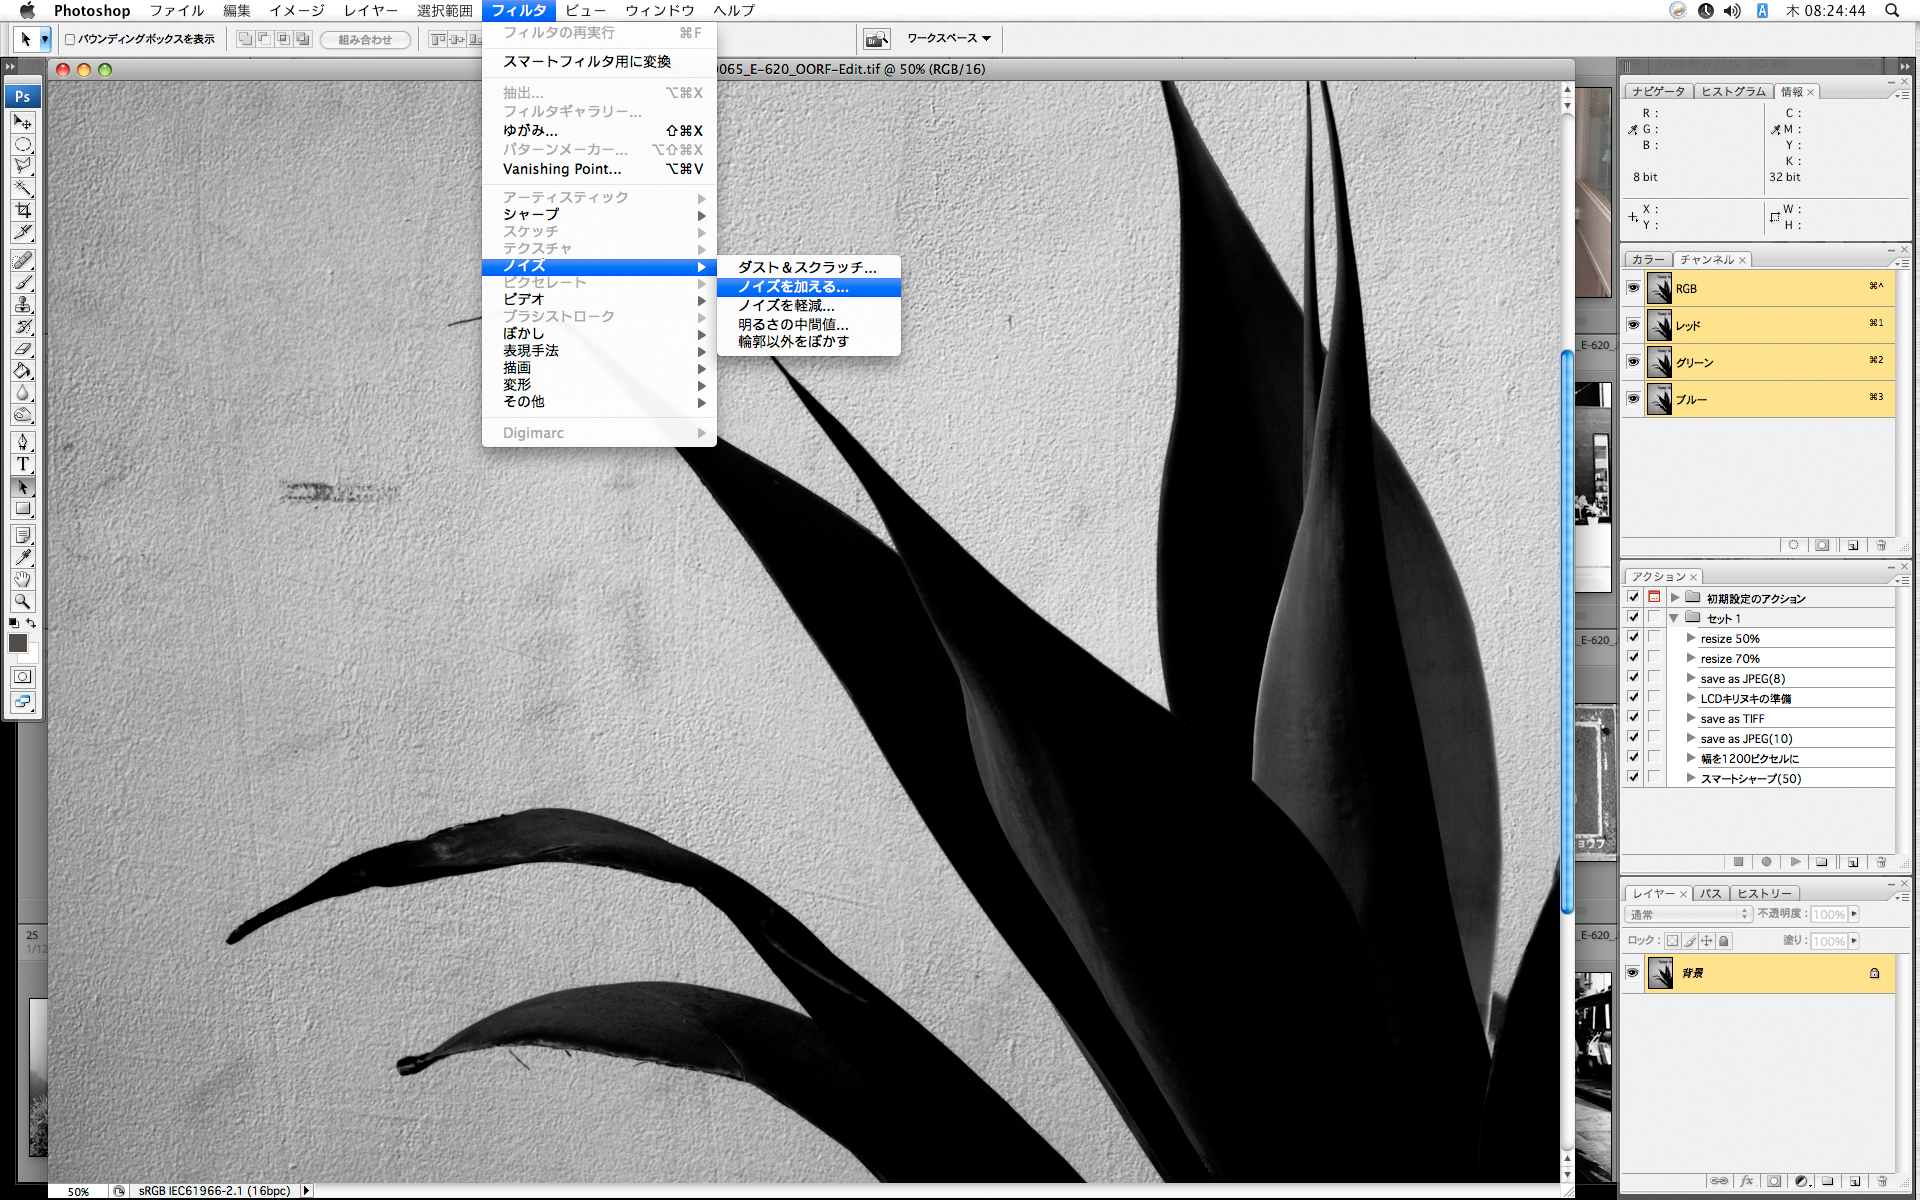Open the workspace dropdown
The height and width of the screenshot is (1200, 1920).
(x=948, y=39)
